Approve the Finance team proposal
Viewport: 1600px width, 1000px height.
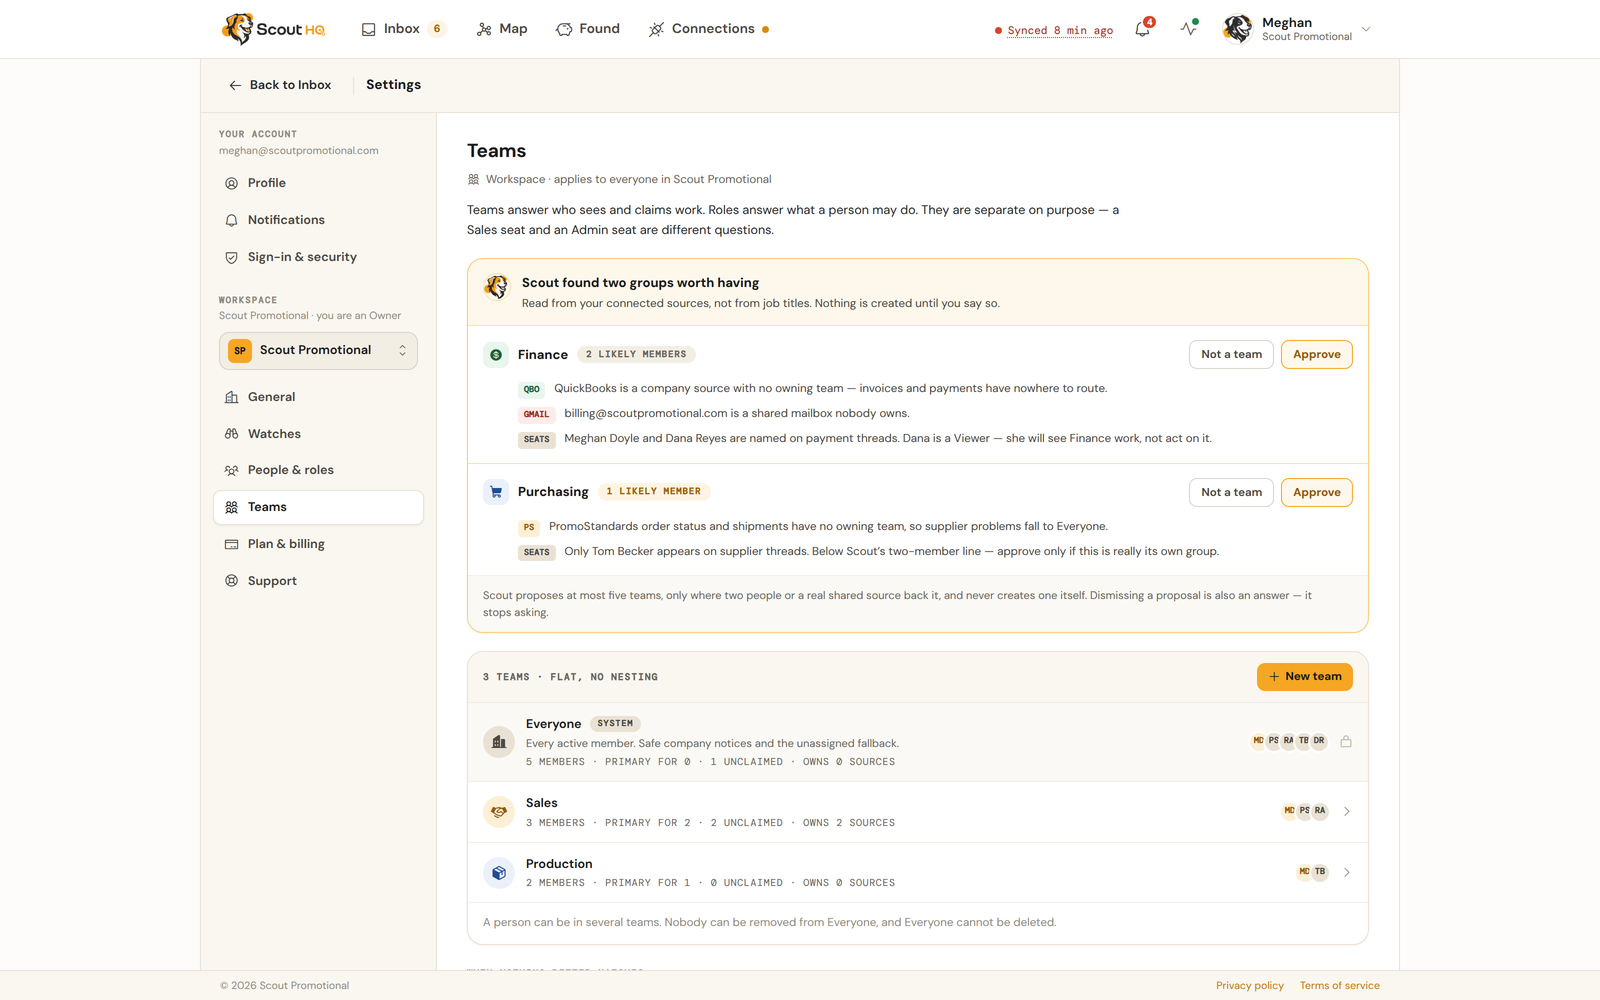1316,354
